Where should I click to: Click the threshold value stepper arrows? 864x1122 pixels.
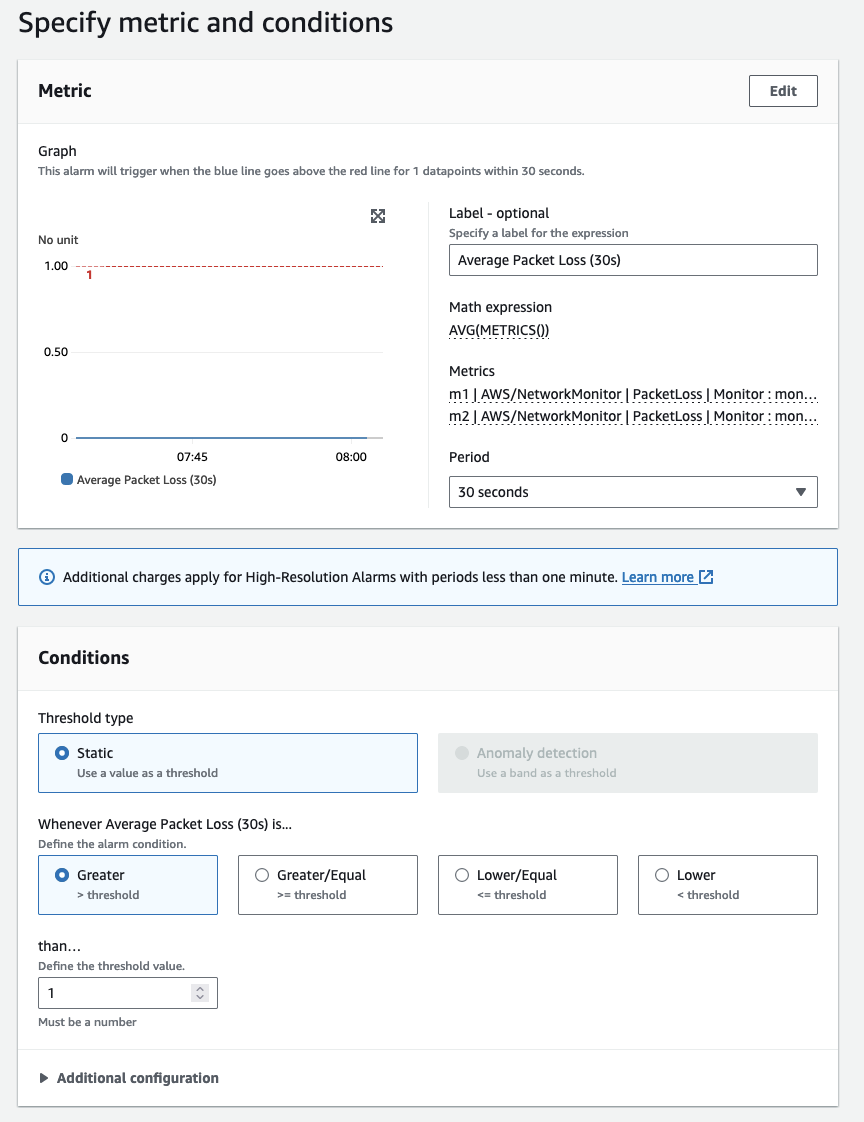coord(200,993)
